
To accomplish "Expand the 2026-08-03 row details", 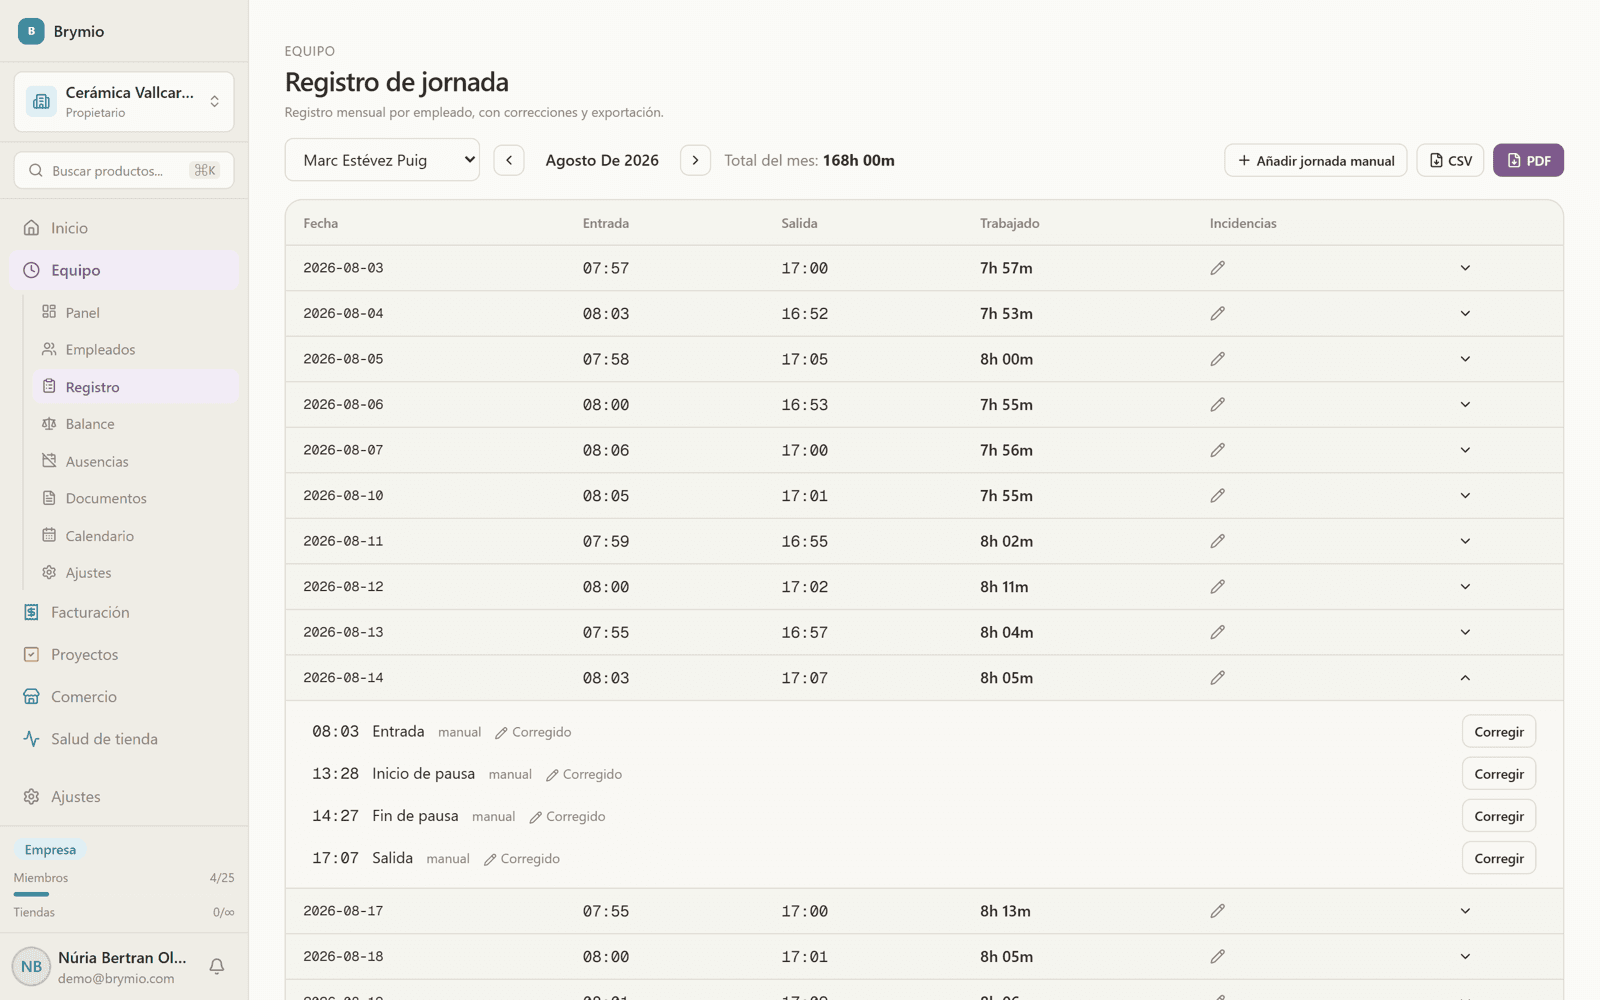I will (1465, 268).
